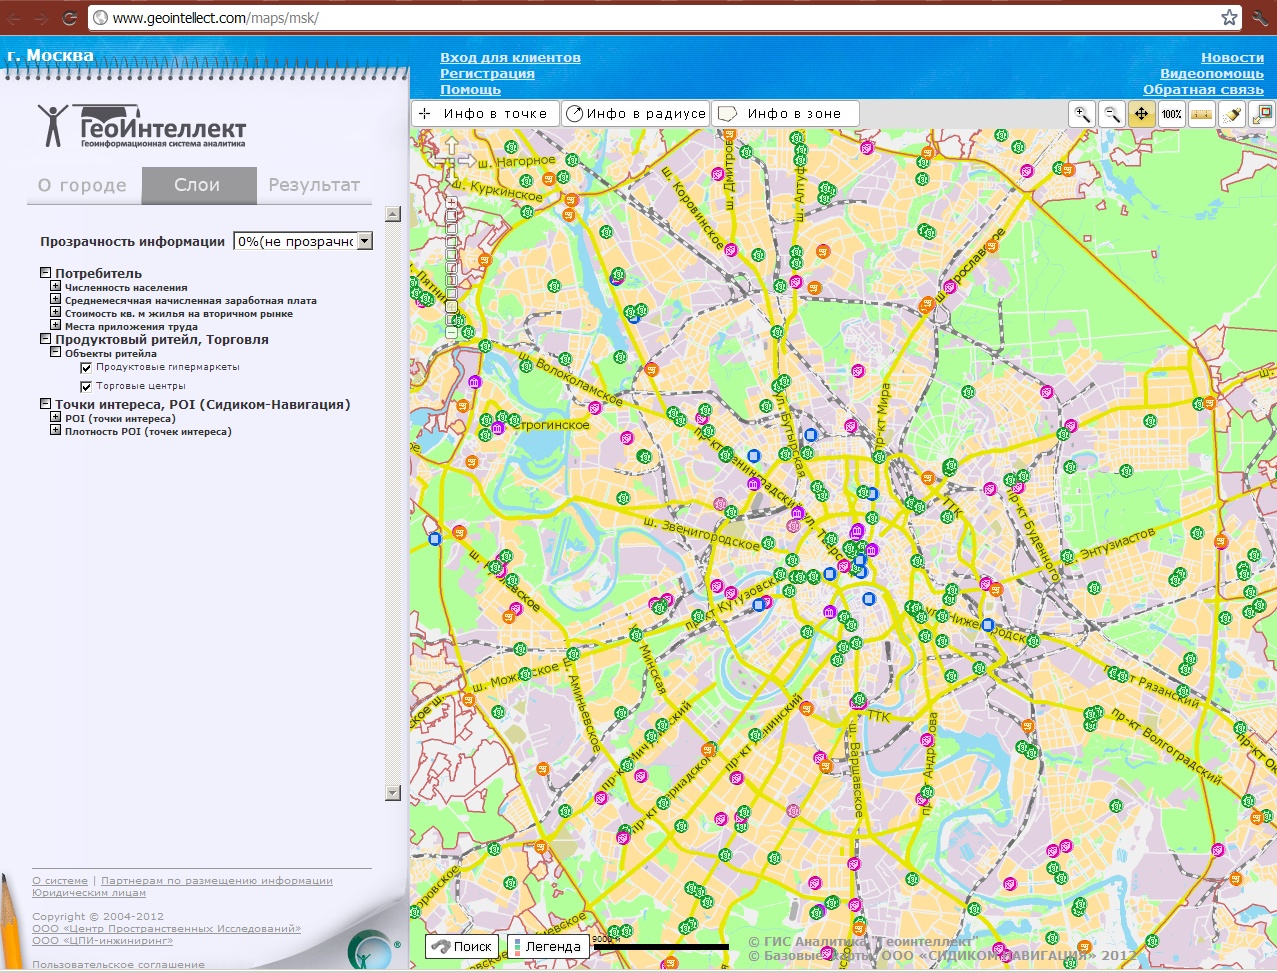Click the map overview window icon
The image size is (1277, 973).
point(1261,114)
